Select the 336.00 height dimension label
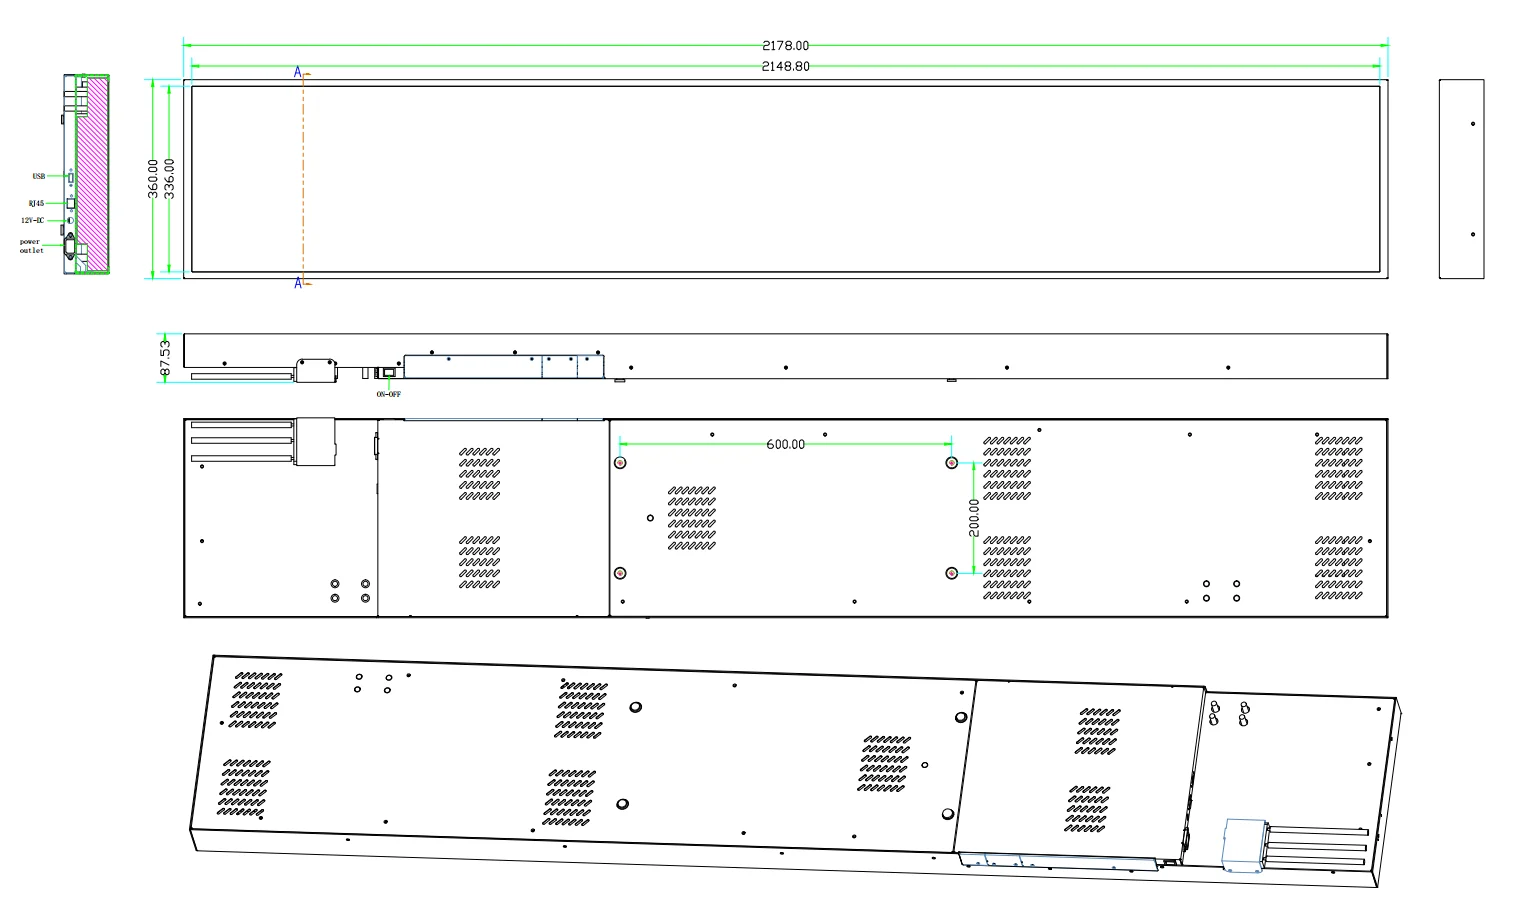This screenshot has width=1532, height=923. tap(169, 179)
